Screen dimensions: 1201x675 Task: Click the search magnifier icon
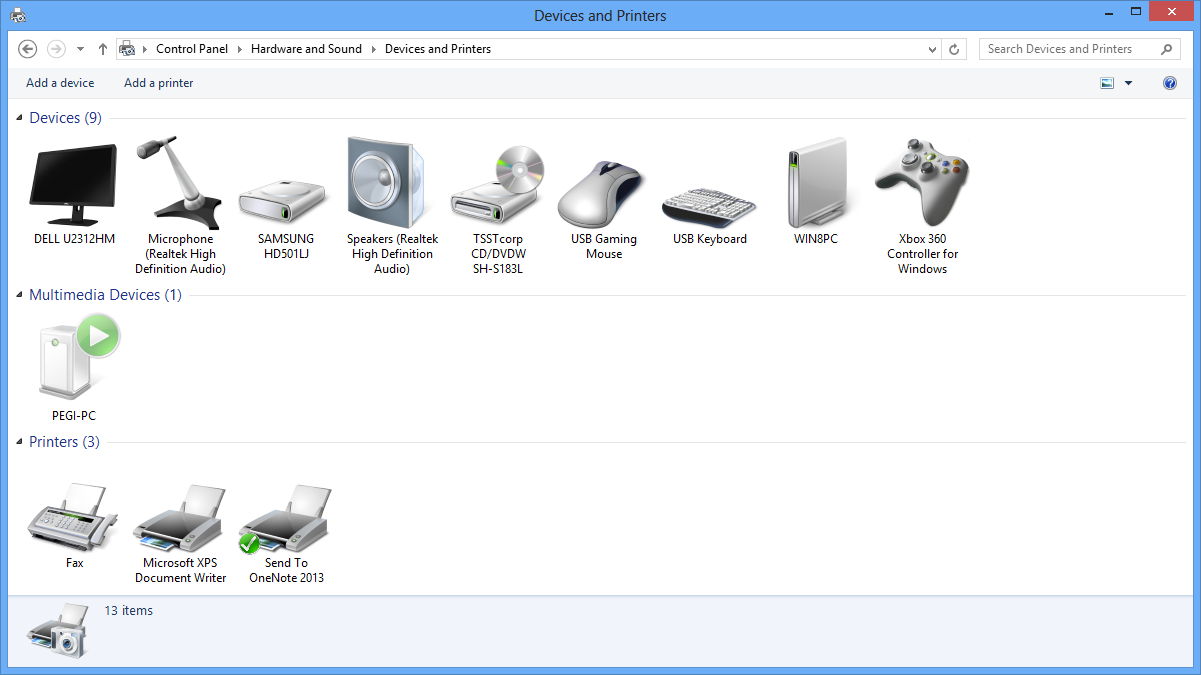point(1167,49)
